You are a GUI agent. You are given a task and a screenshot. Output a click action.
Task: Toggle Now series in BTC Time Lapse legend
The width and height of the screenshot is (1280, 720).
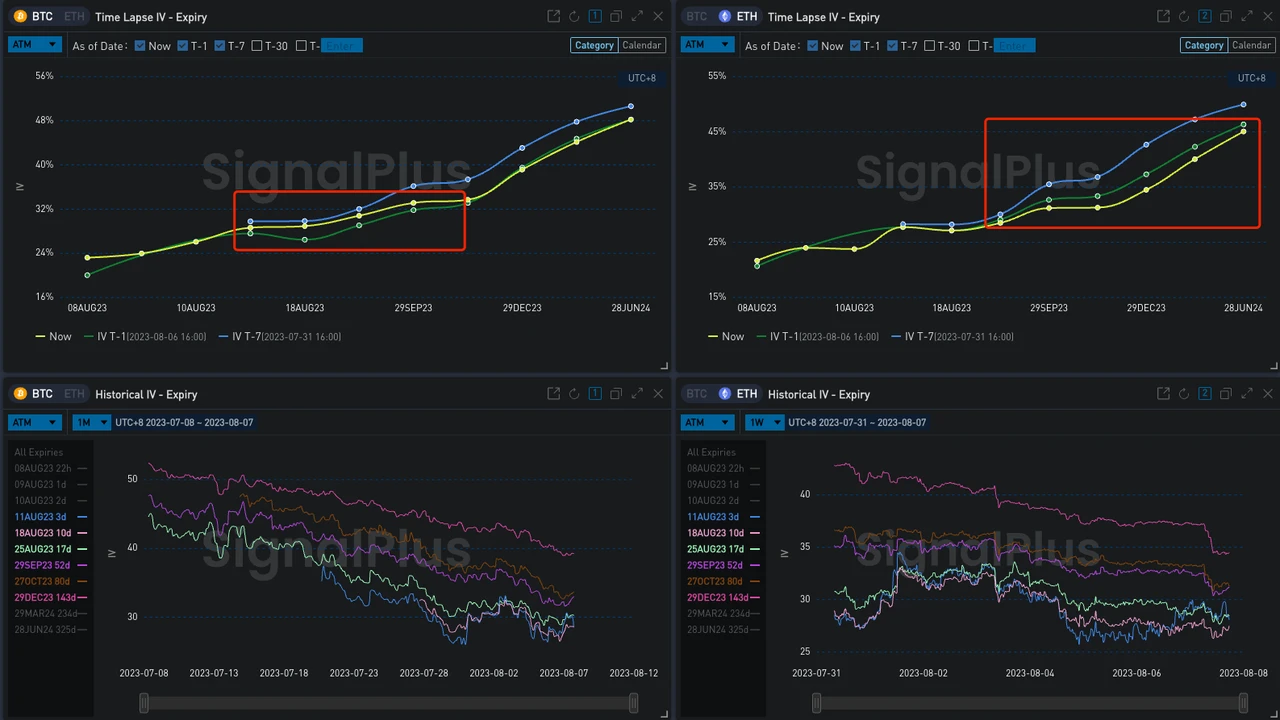pyautogui.click(x=54, y=337)
